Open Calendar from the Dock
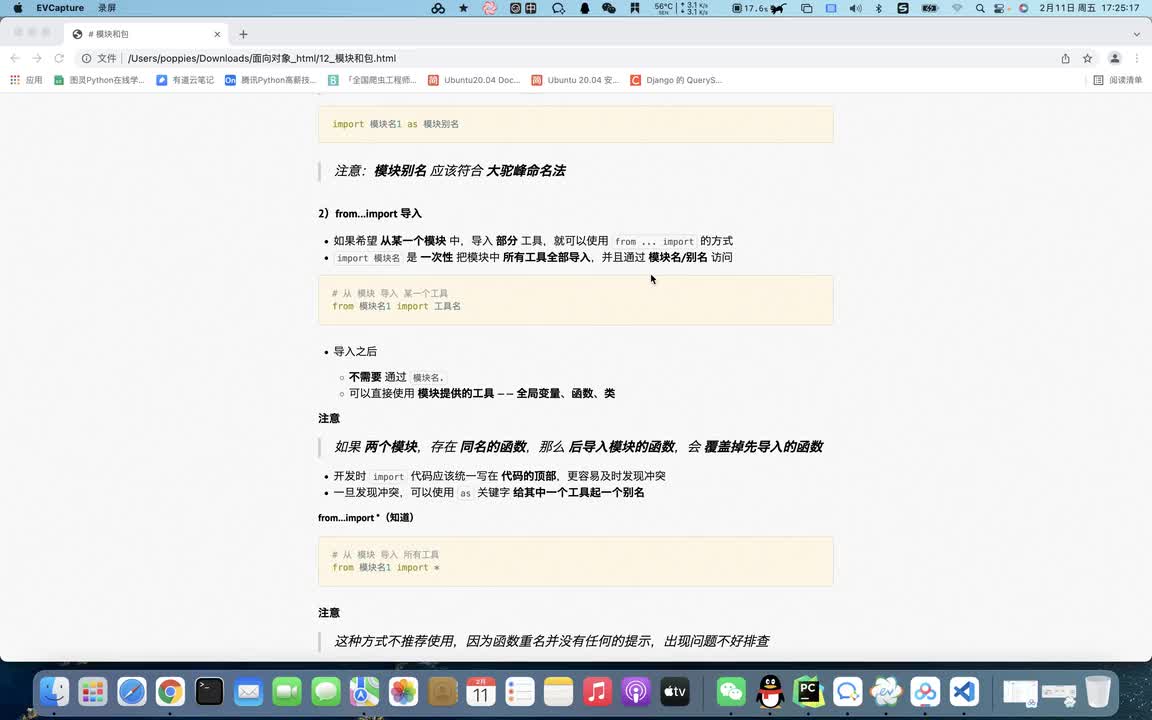Viewport: 1152px width, 720px height. pos(480,691)
